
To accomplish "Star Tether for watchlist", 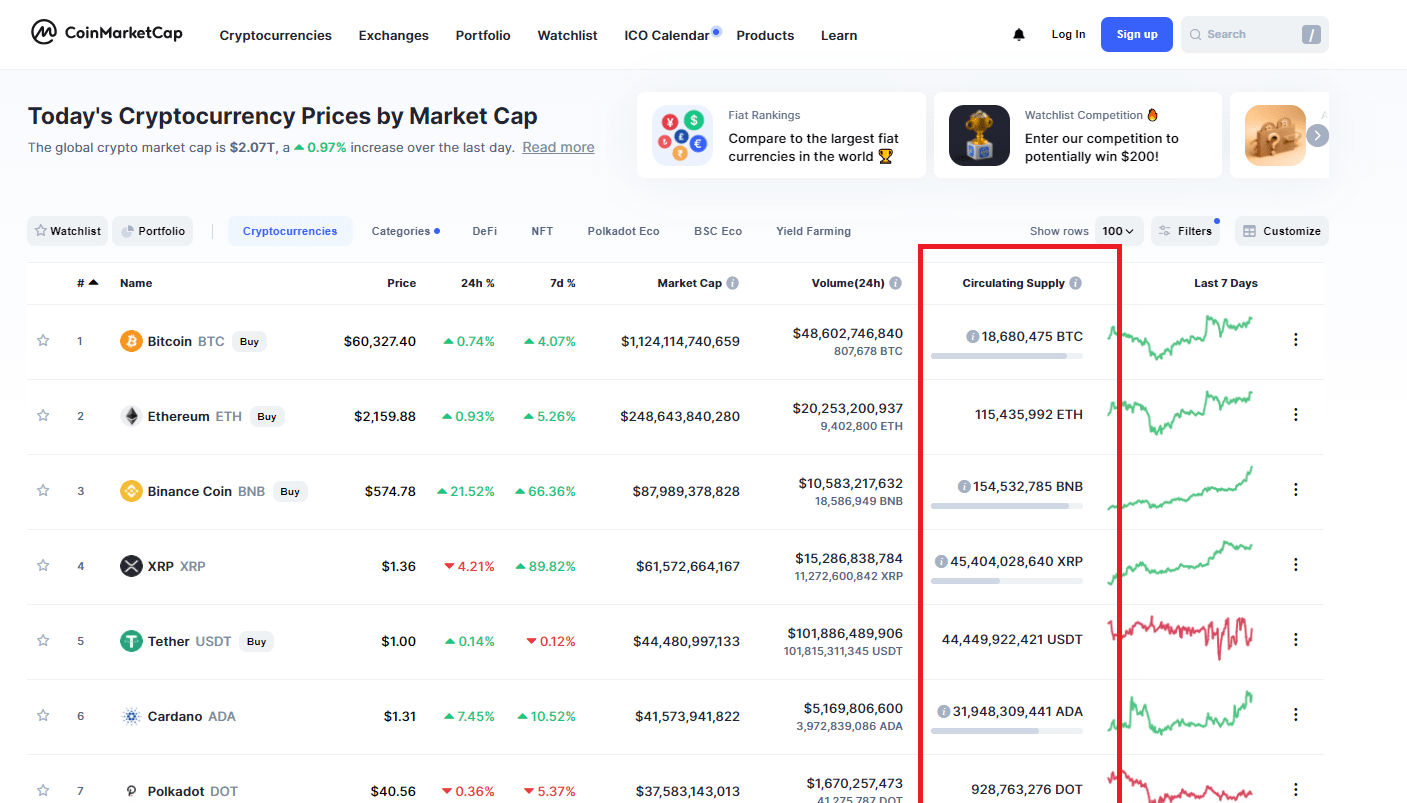I will pos(43,640).
